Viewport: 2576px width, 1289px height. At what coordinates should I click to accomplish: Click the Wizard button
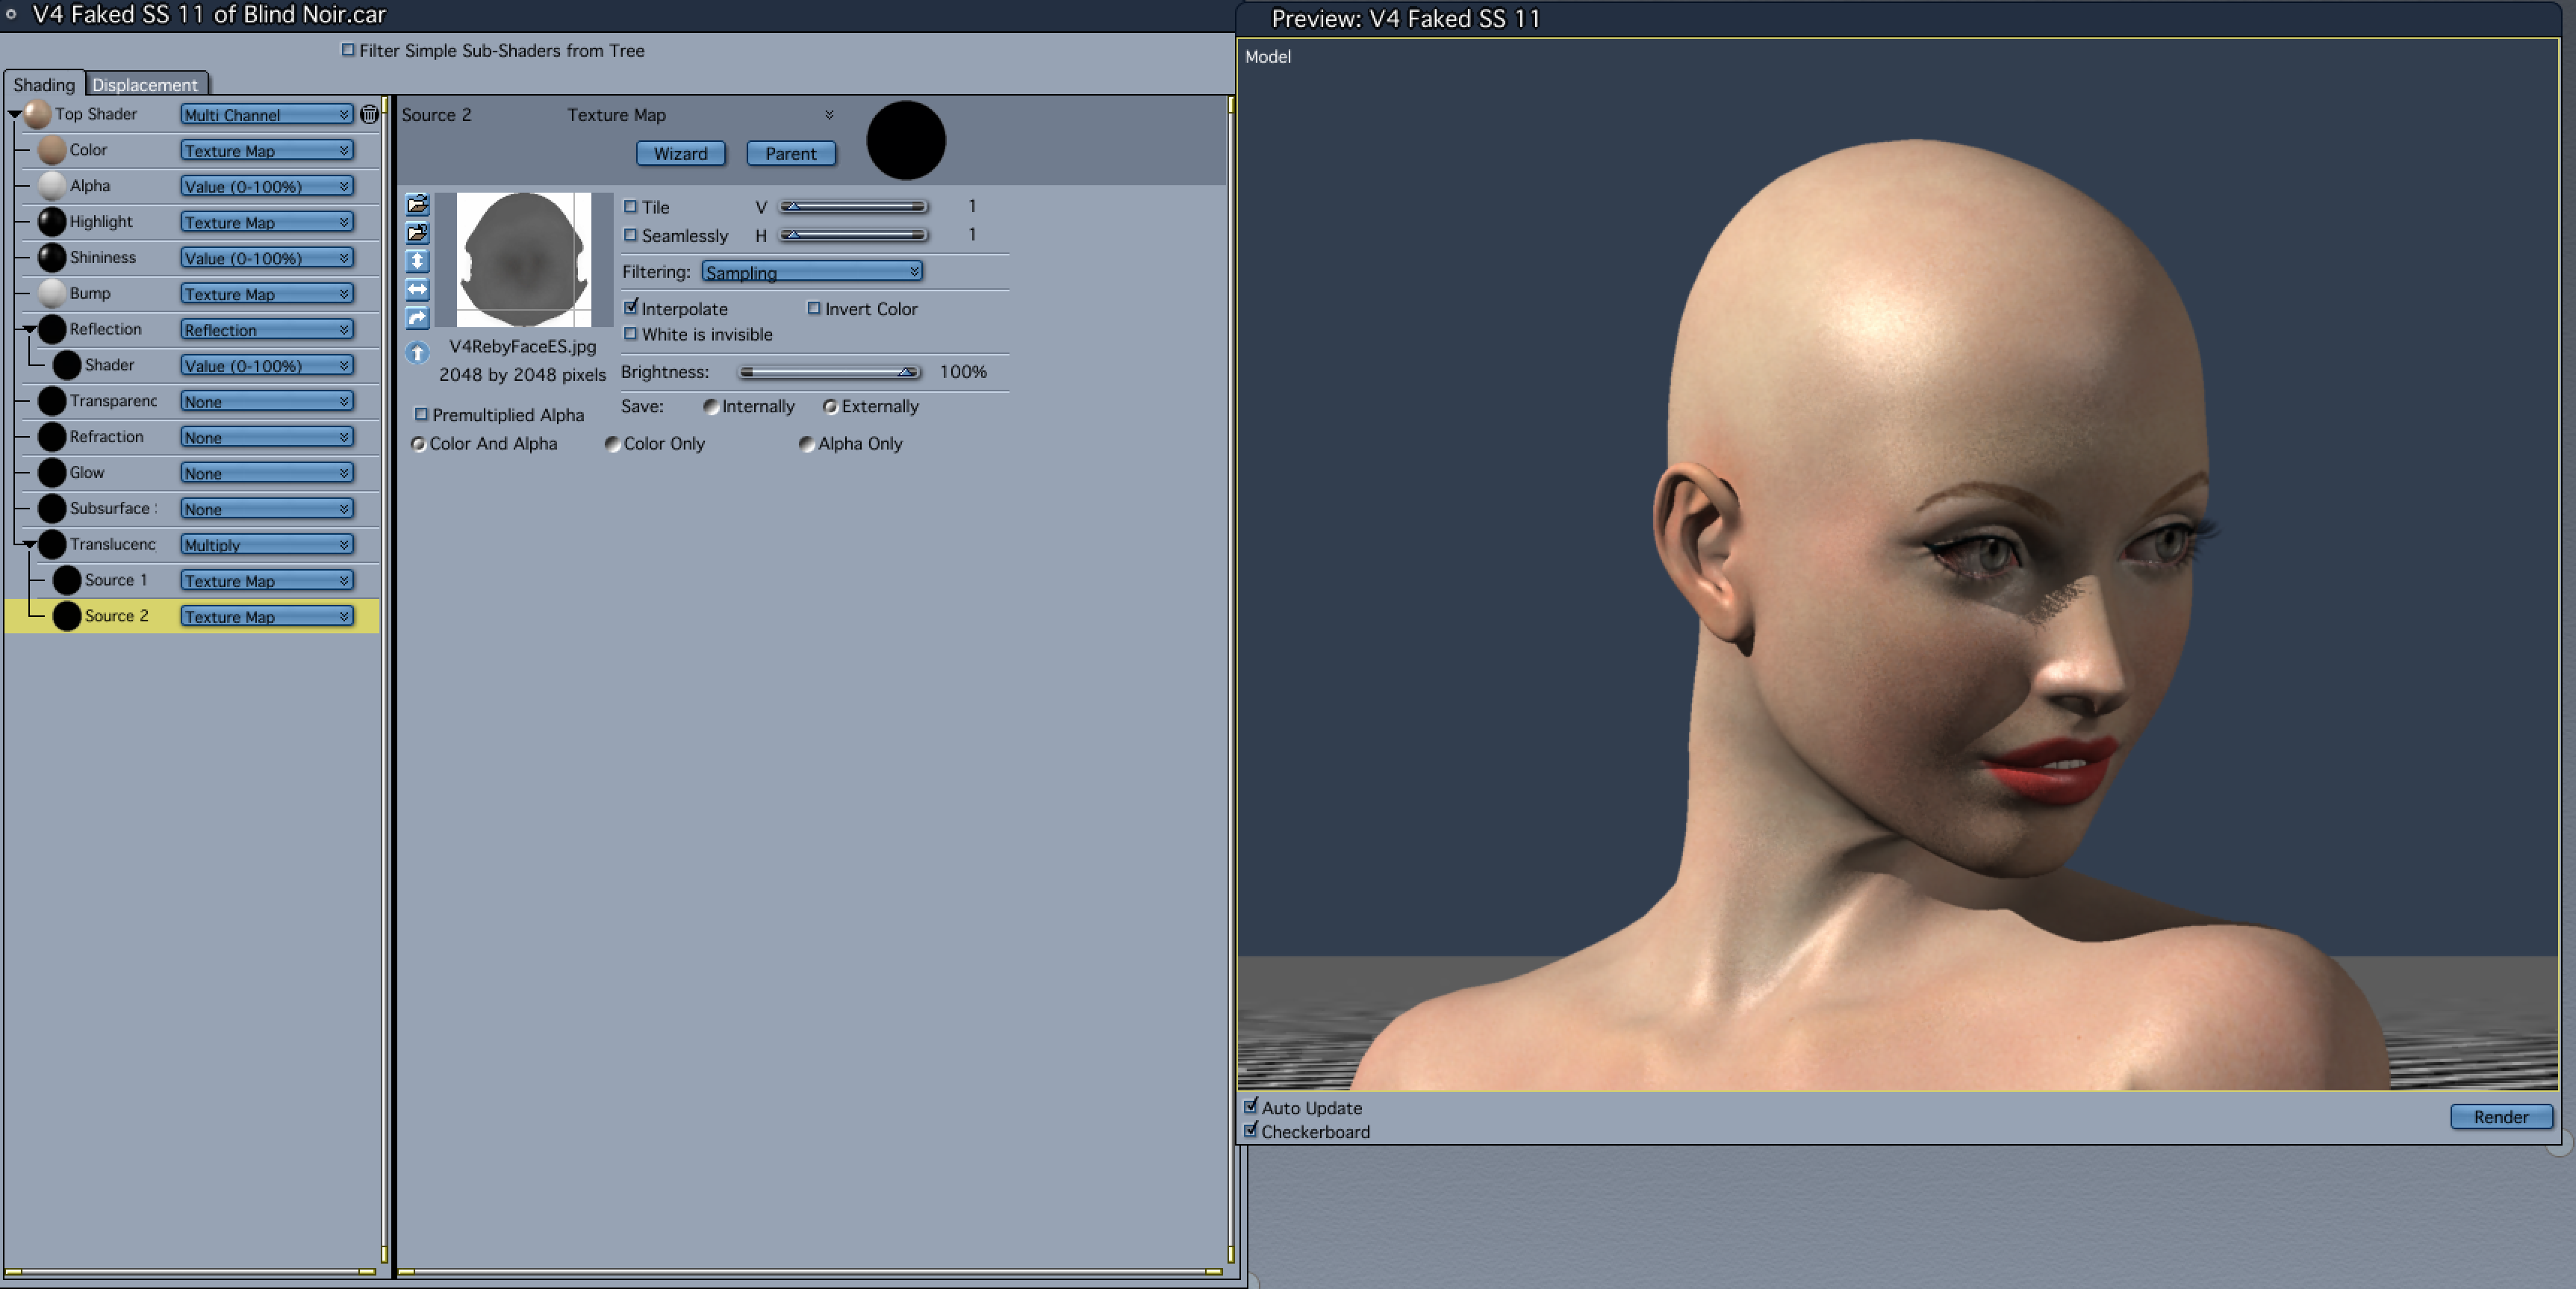pos(680,153)
